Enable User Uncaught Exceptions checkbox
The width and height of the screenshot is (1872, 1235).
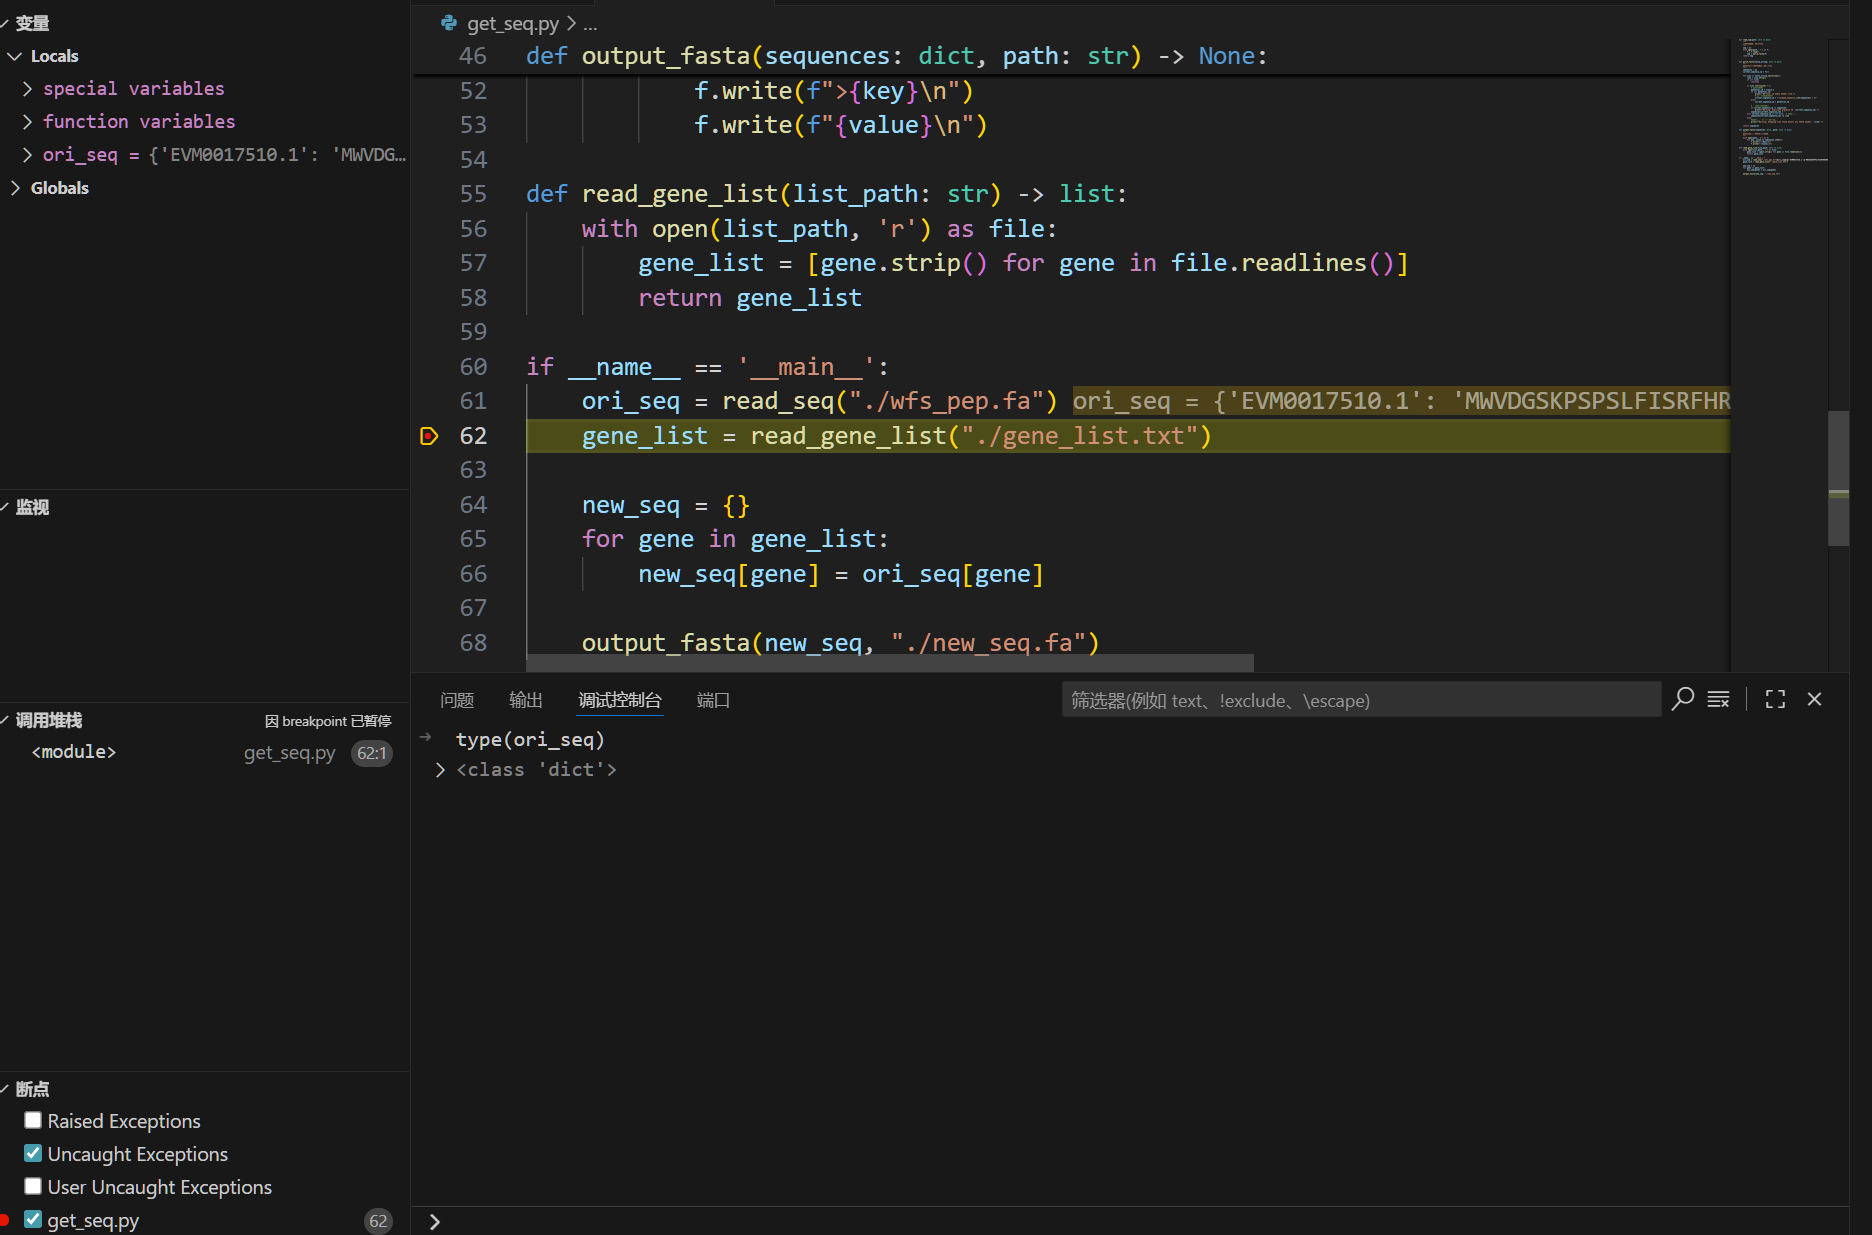pos(33,1186)
